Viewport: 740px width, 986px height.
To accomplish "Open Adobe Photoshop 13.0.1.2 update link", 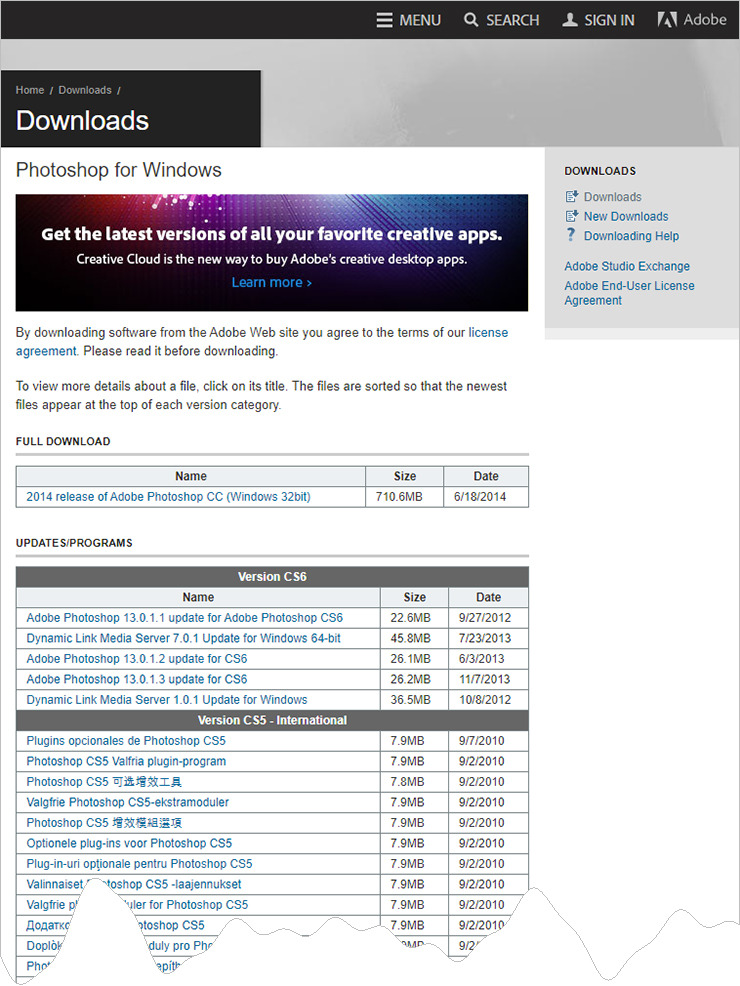I will (x=136, y=658).
